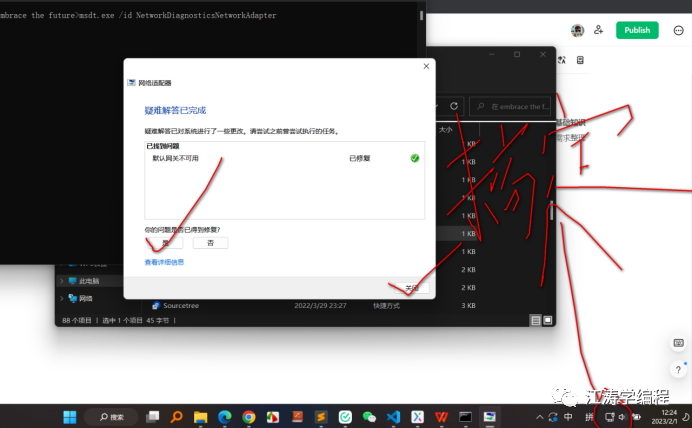Close the 网络适配器 dialog with X
The image size is (692, 428).
[426, 66]
